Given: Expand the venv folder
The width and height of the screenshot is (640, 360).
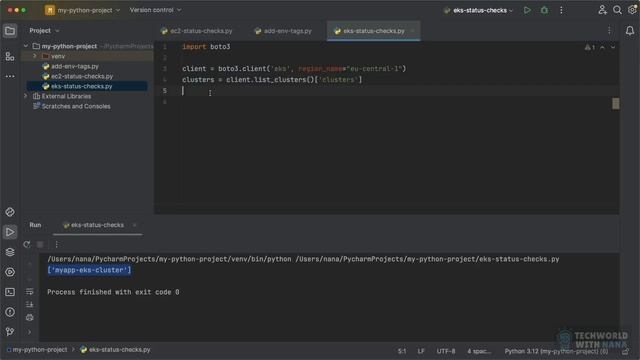Looking at the screenshot, I should 35,56.
